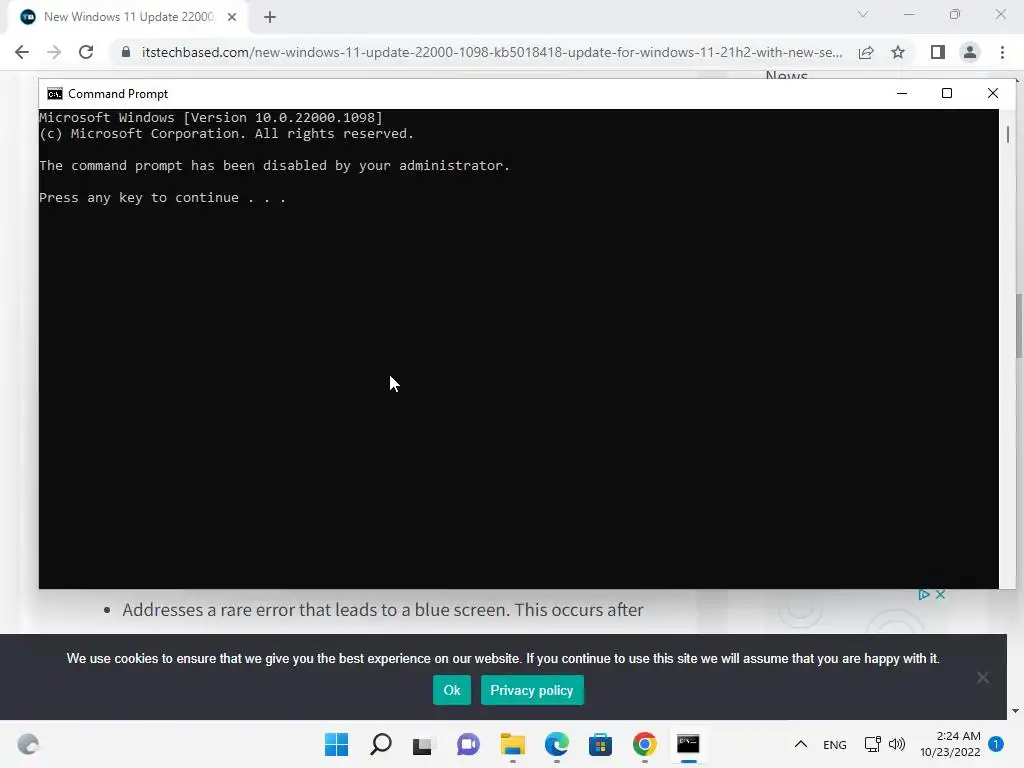Screen dimensions: 1024x768
Task: Accept cookies with the Ok button
Action: [452, 690]
